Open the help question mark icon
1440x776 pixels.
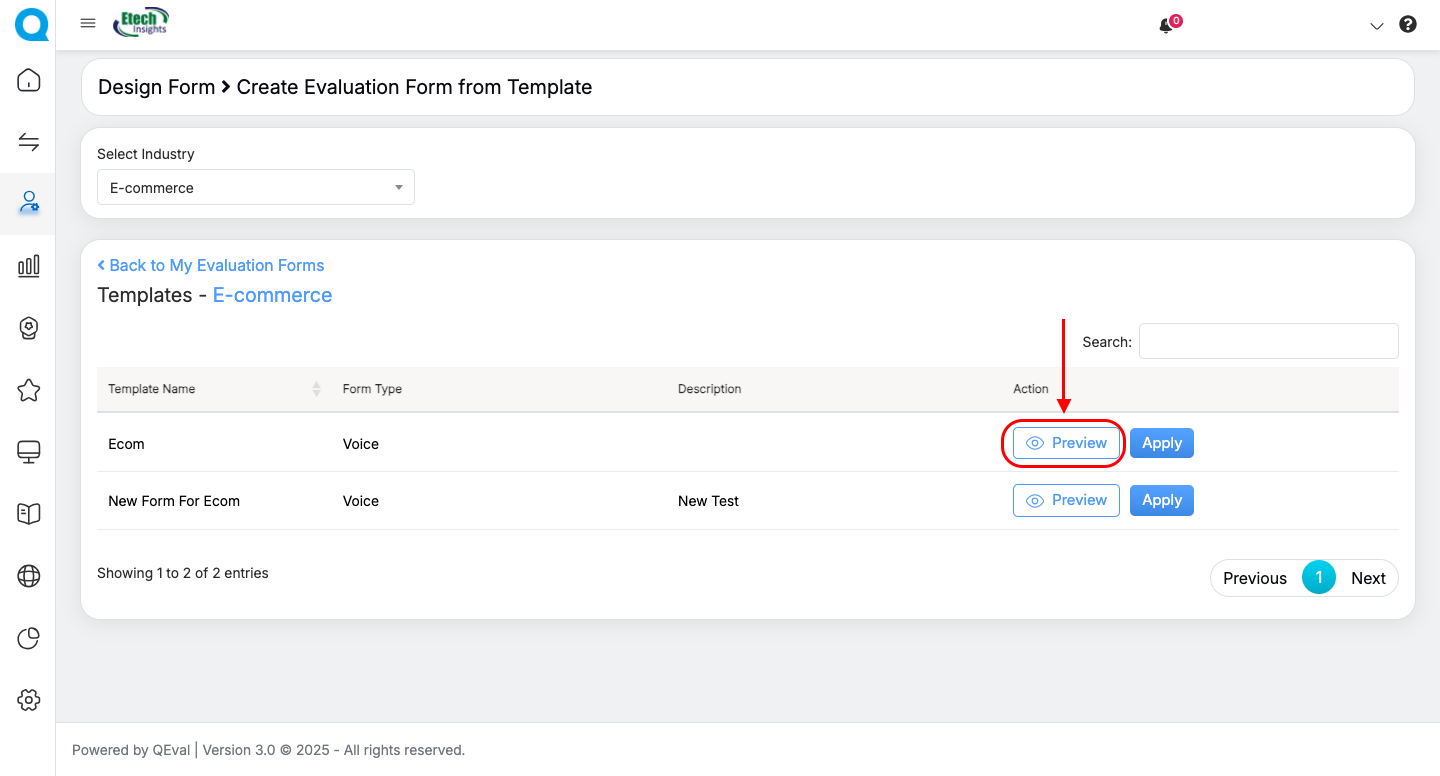(x=1408, y=25)
